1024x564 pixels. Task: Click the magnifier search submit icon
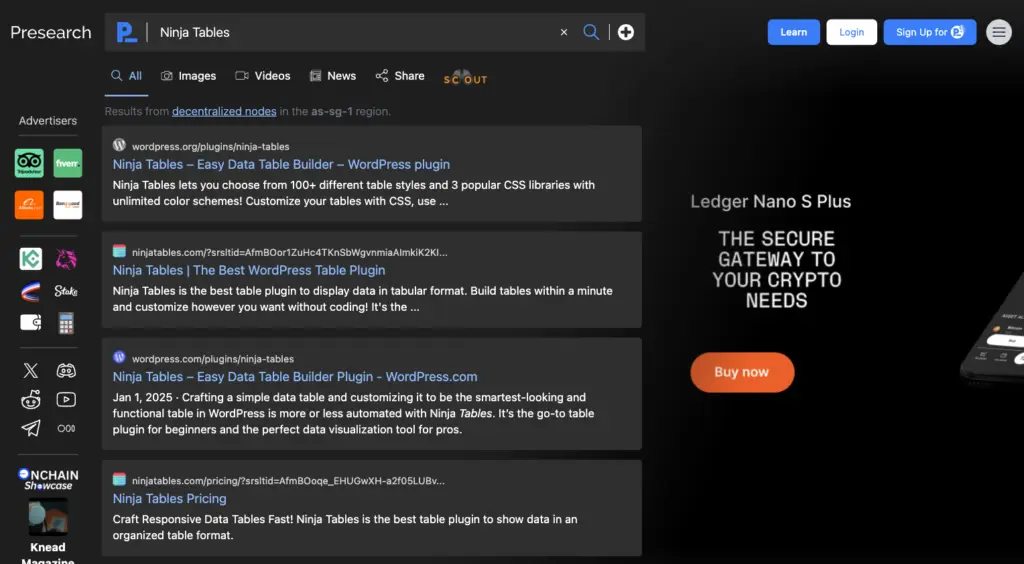point(591,32)
